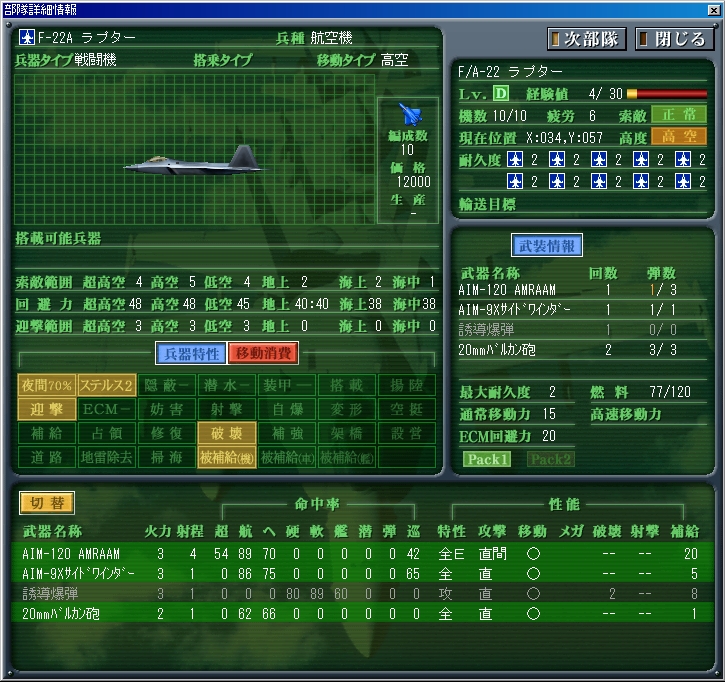Toggle the 夜間70% trait cell

tap(47, 386)
